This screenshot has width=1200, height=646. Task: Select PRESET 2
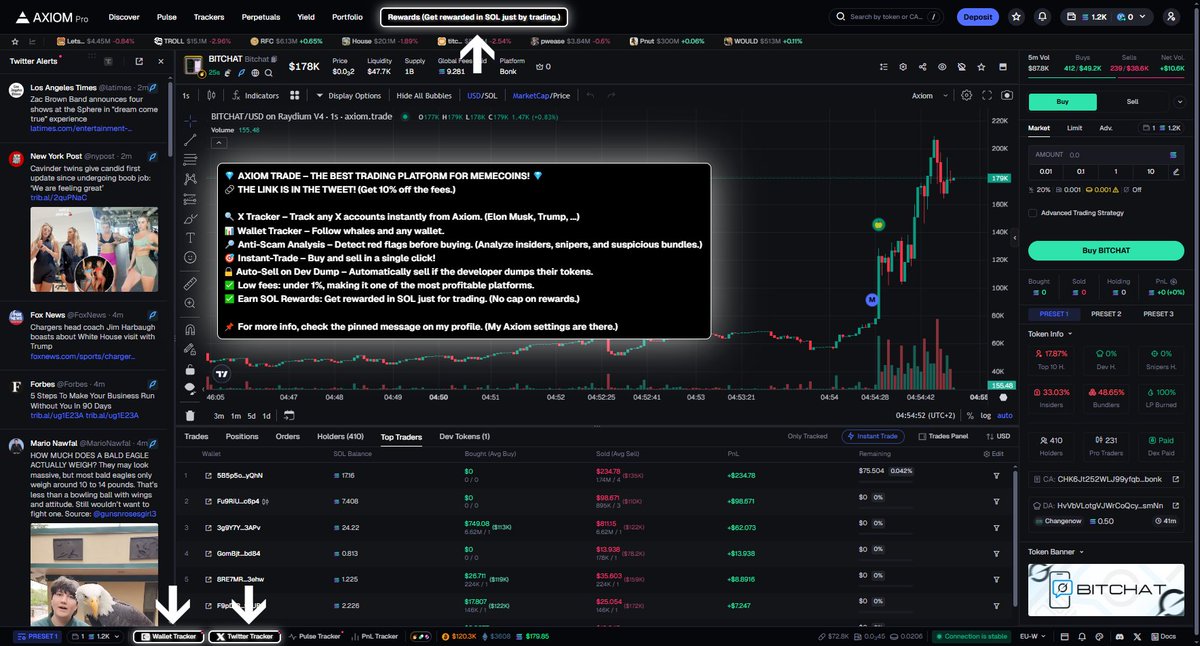click(x=1105, y=314)
